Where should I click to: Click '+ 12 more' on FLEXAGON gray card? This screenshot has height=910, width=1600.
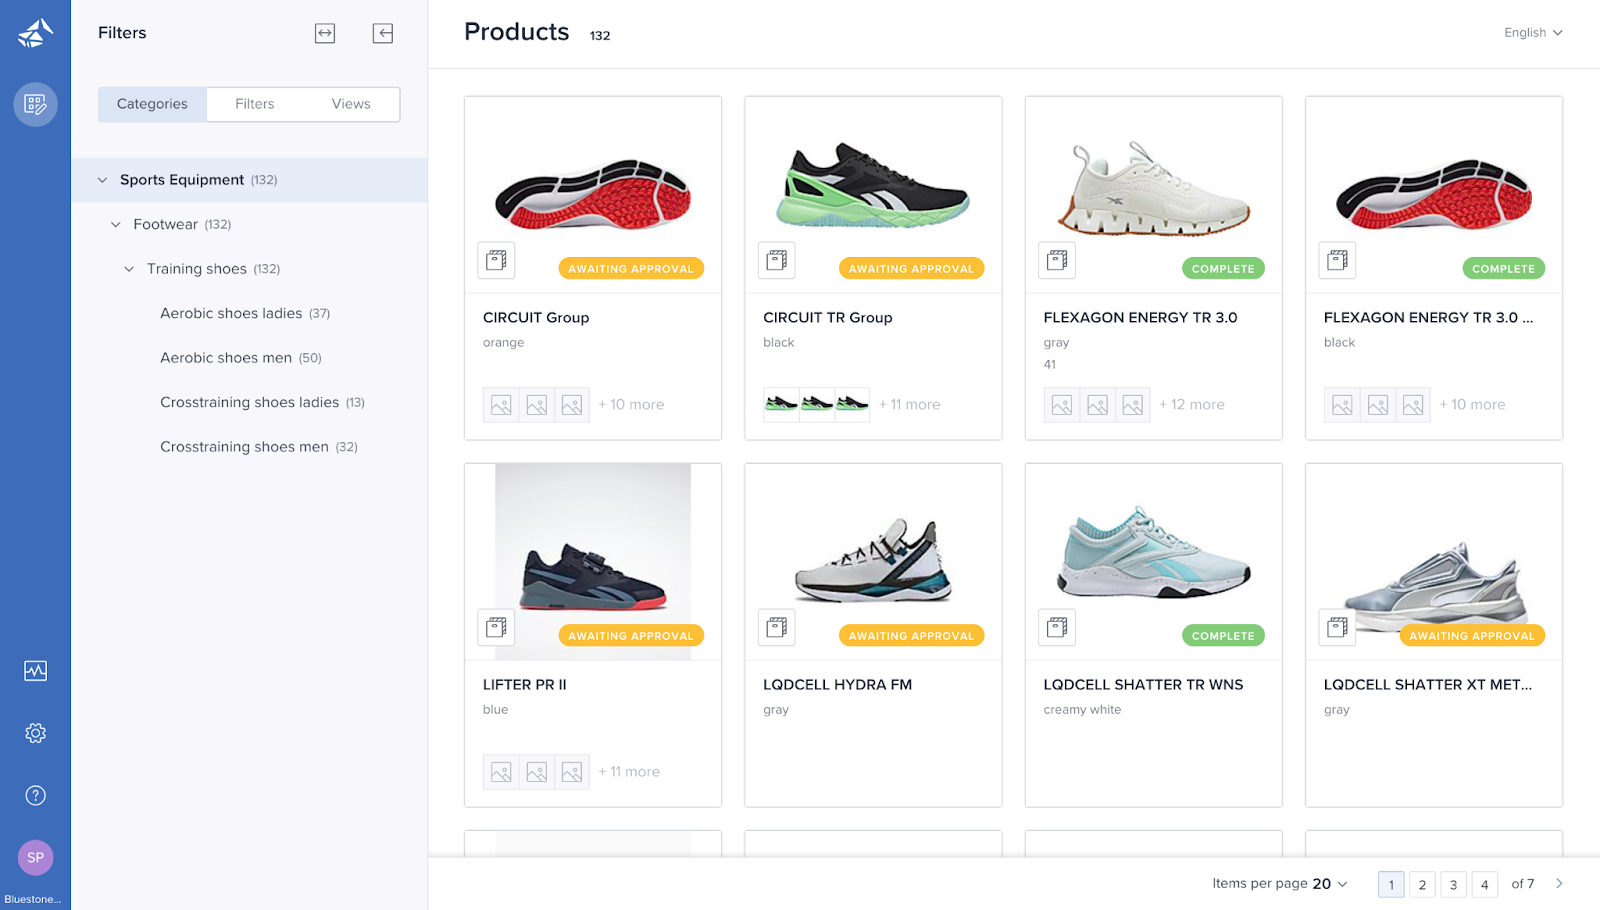click(x=1192, y=405)
